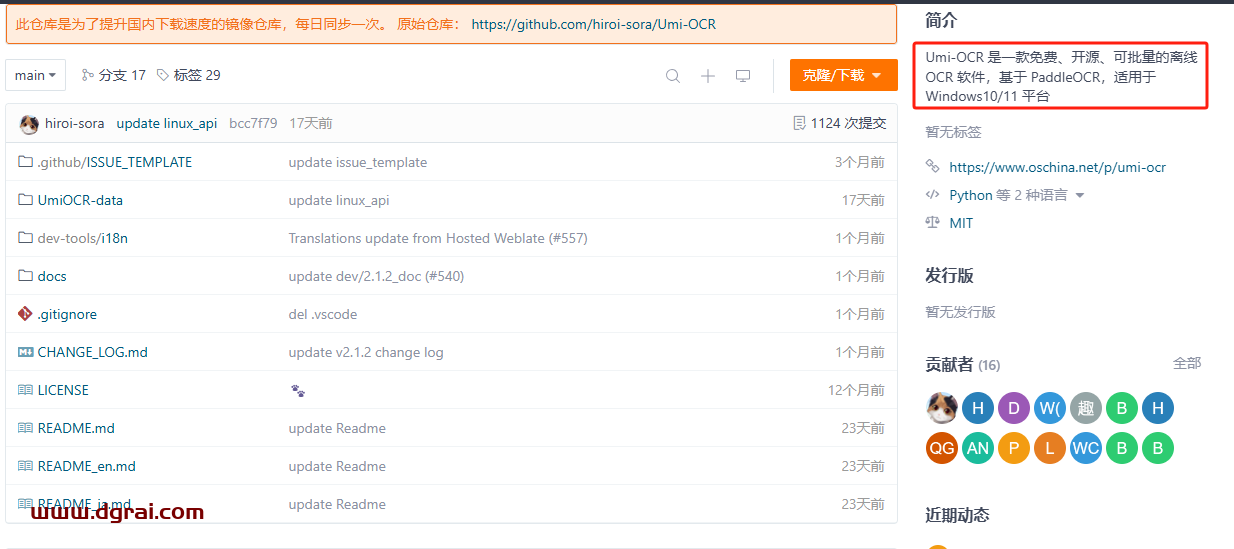The height and width of the screenshot is (549, 1234).
Task: Open commit update dev/2.1.2_doc (#540)
Action: [376, 276]
